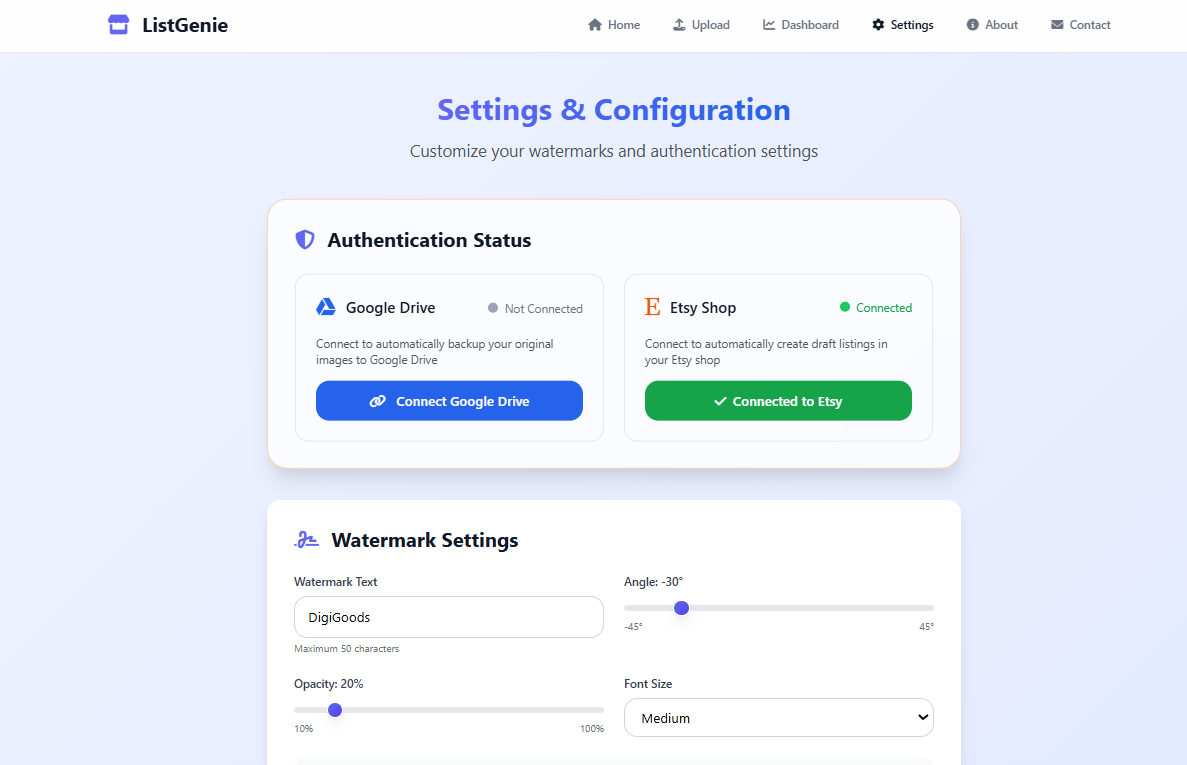Click the Home house icon
The height and width of the screenshot is (765, 1187).
click(x=594, y=25)
